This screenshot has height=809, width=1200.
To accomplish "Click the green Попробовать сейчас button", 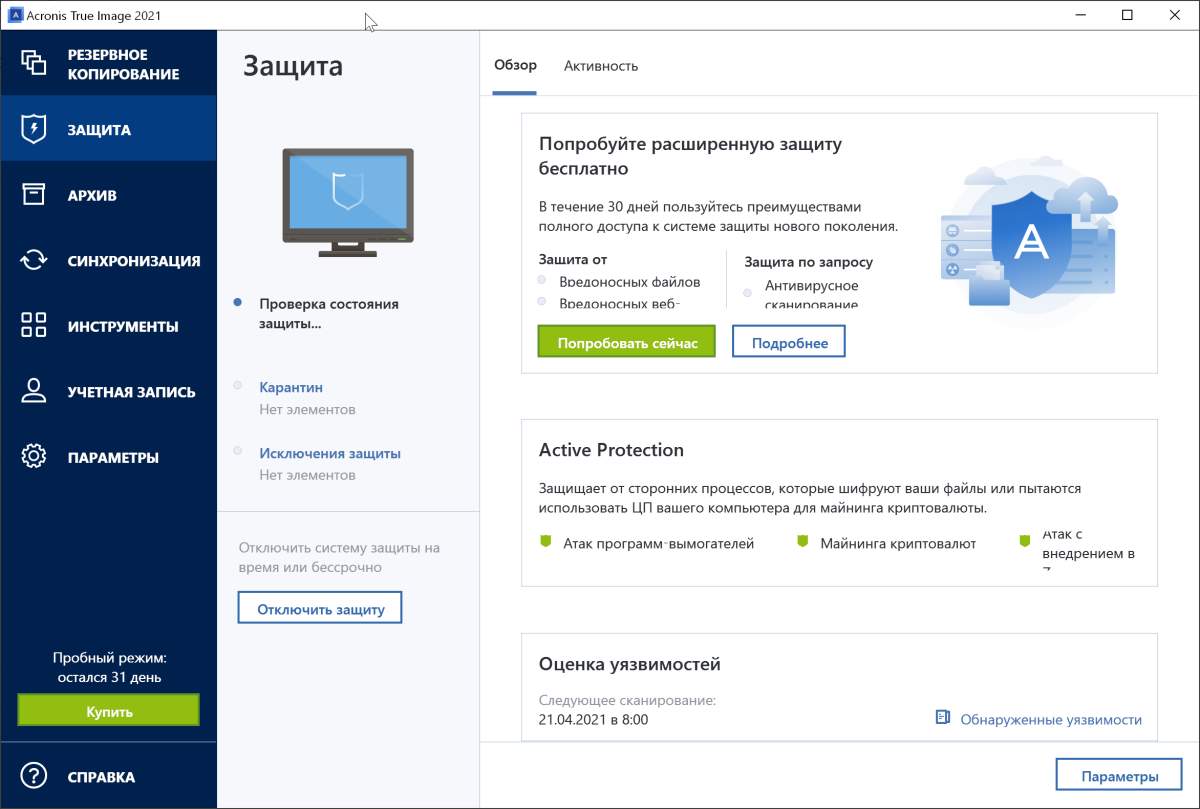I will (627, 342).
